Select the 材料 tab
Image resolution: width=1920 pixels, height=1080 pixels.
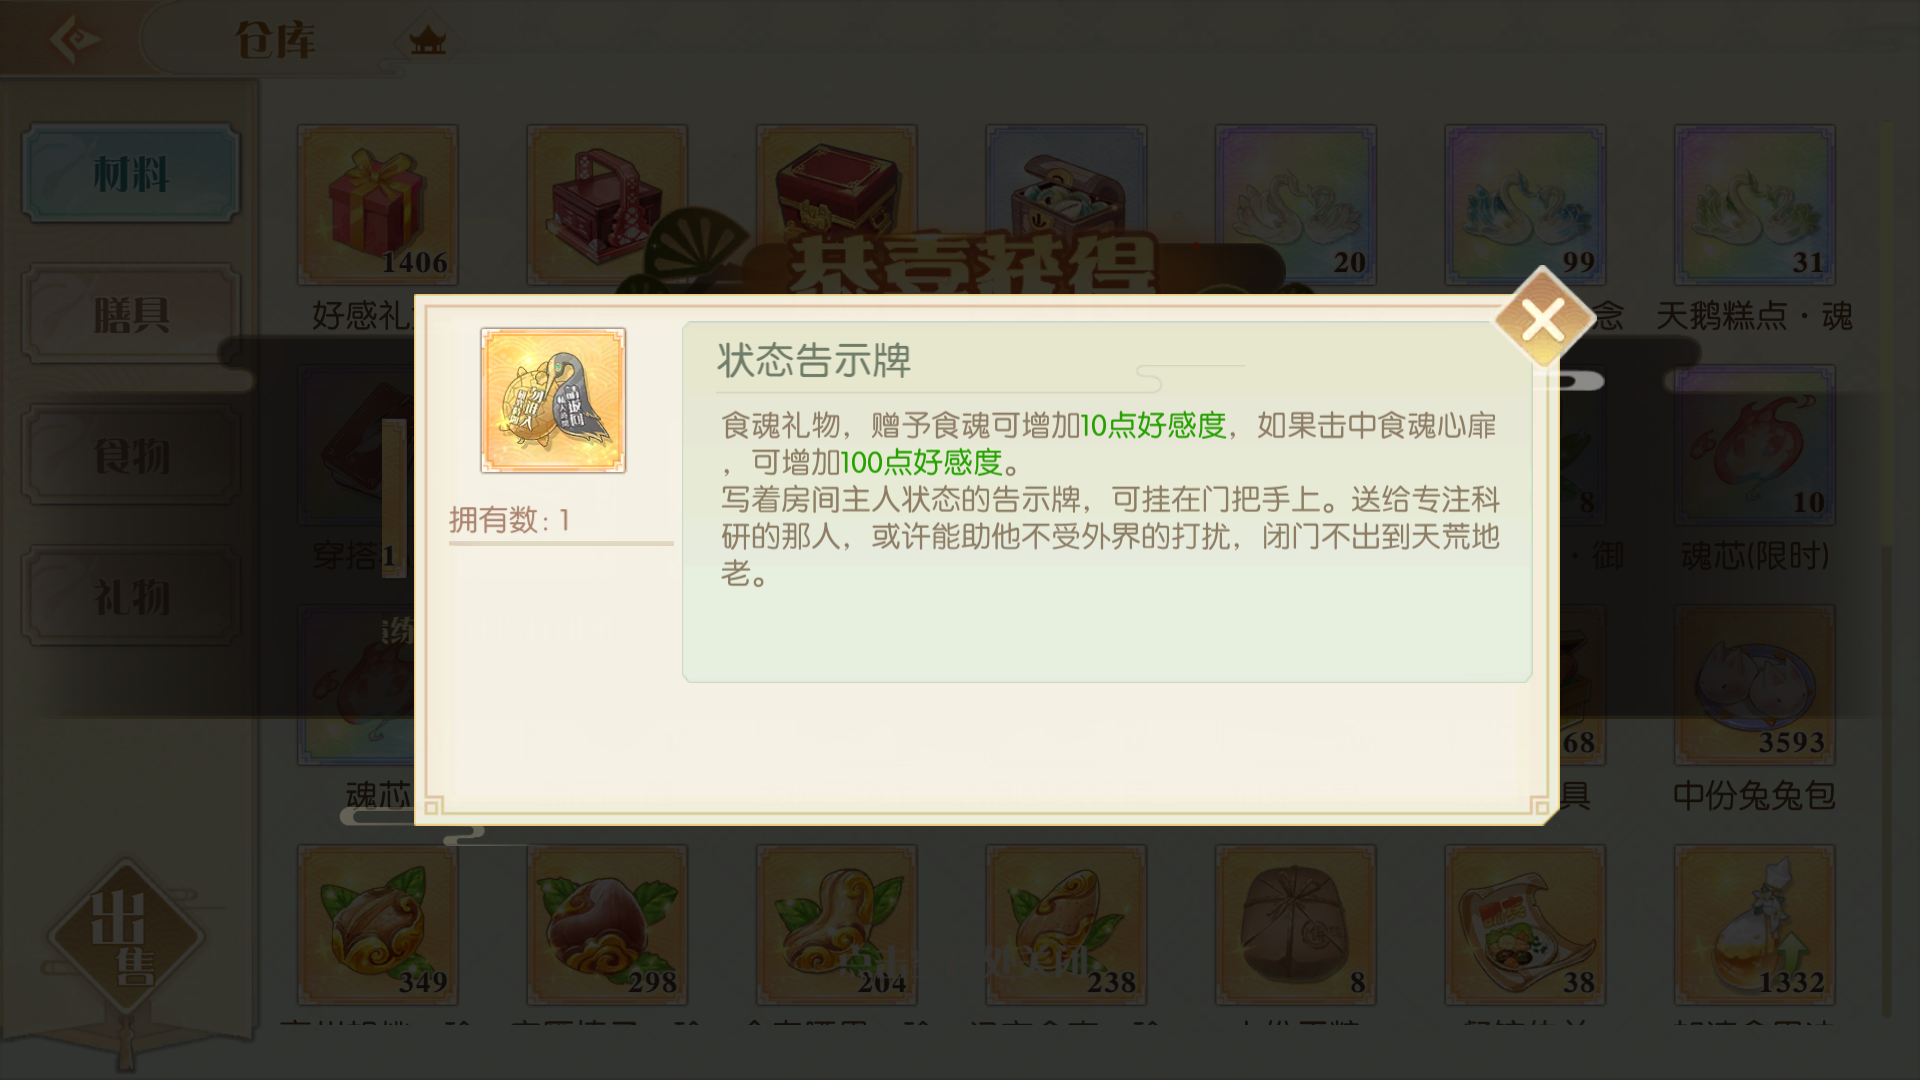tap(131, 173)
